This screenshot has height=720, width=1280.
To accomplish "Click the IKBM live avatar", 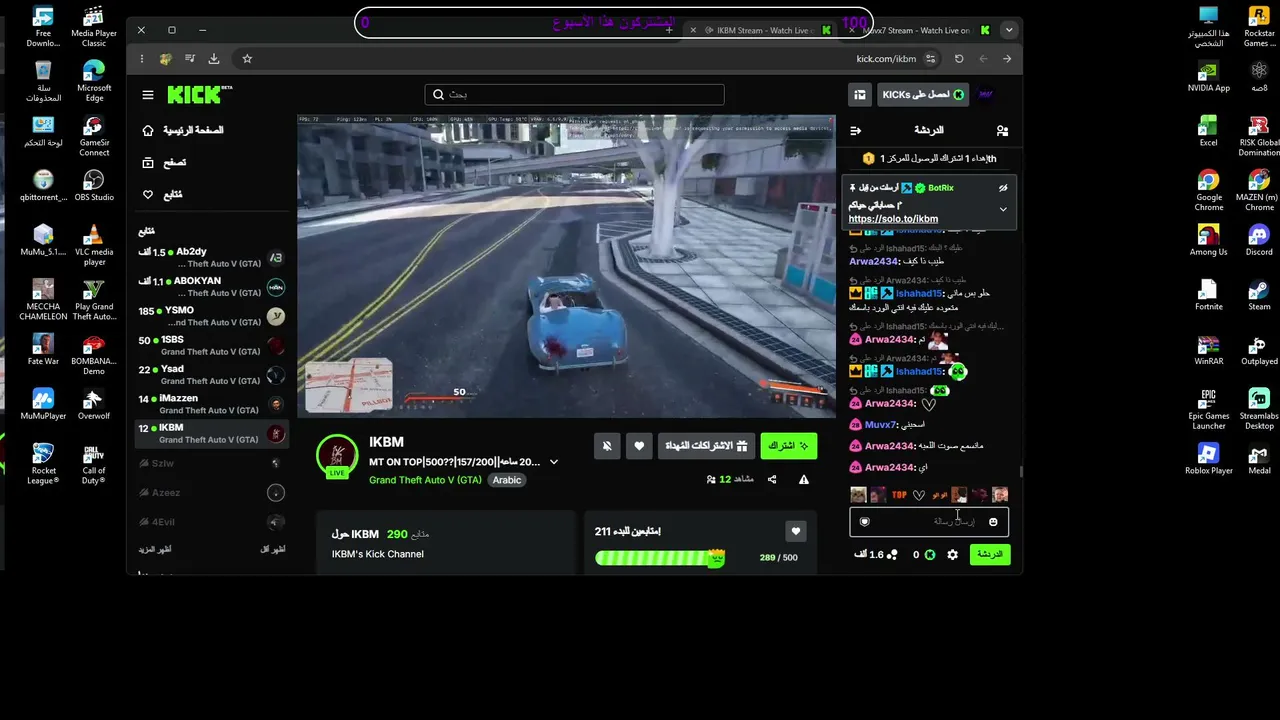I will (337, 456).
